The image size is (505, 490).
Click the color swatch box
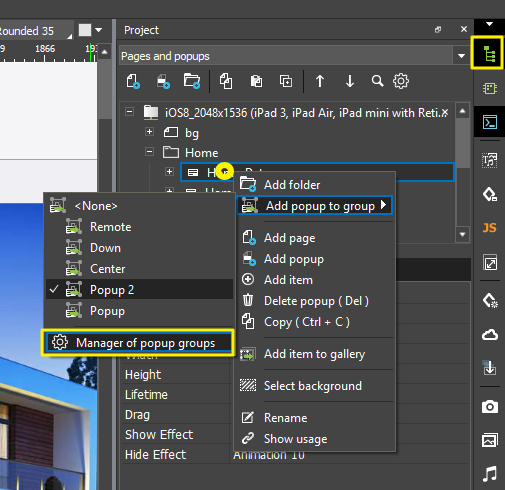[85, 30]
